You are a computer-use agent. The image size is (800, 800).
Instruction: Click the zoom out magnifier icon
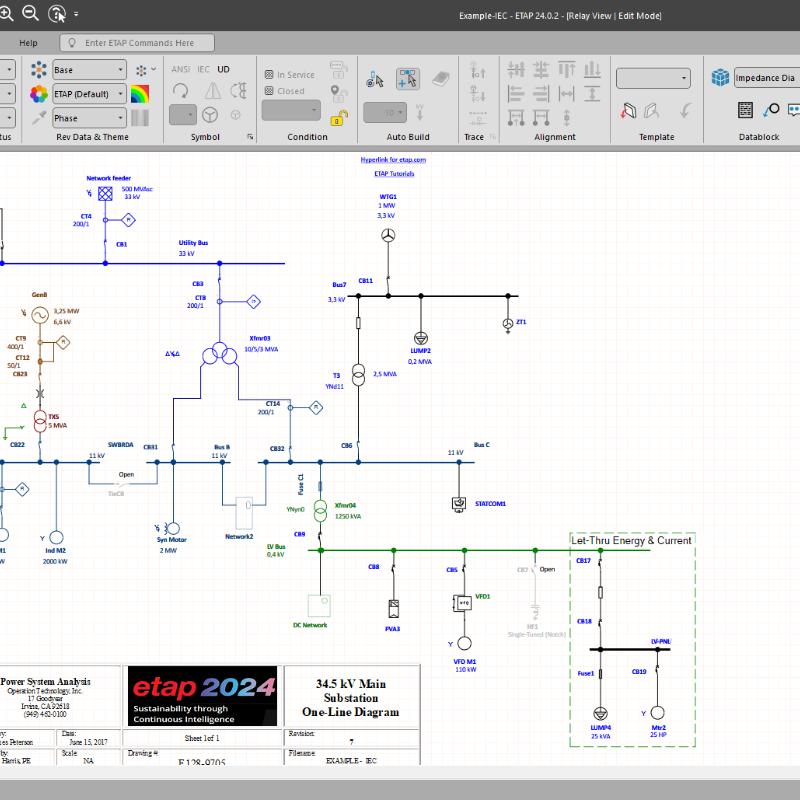coord(31,13)
